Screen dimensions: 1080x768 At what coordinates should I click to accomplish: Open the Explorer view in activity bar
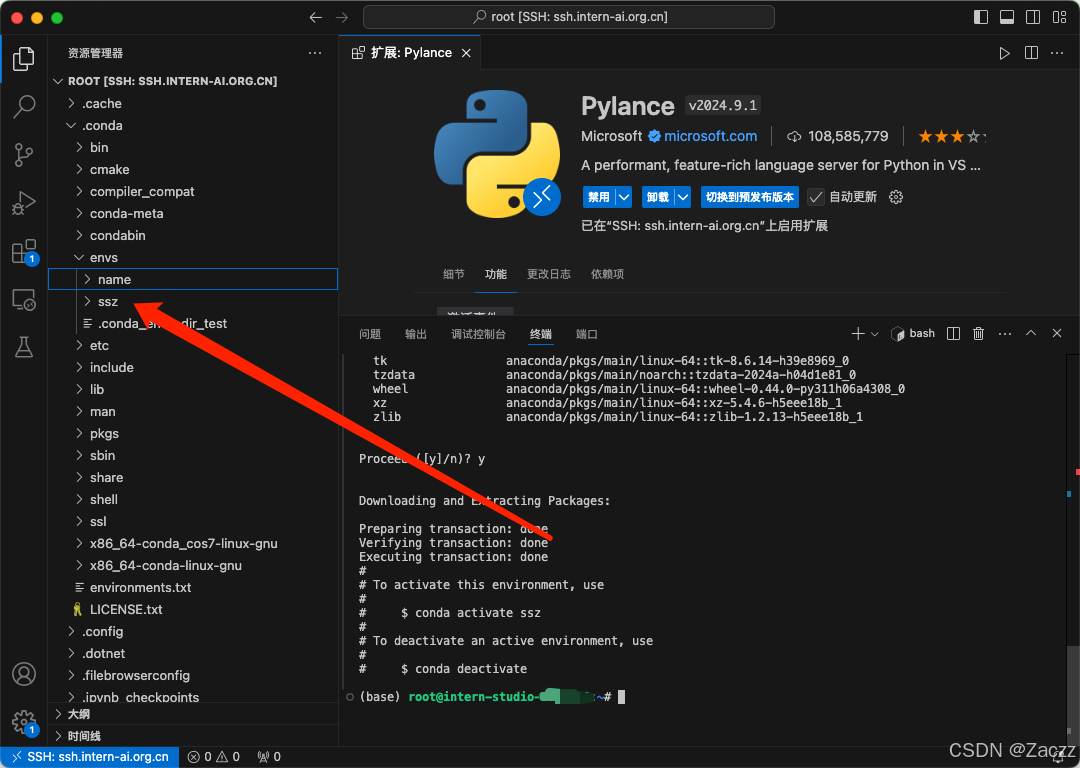(x=24, y=59)
